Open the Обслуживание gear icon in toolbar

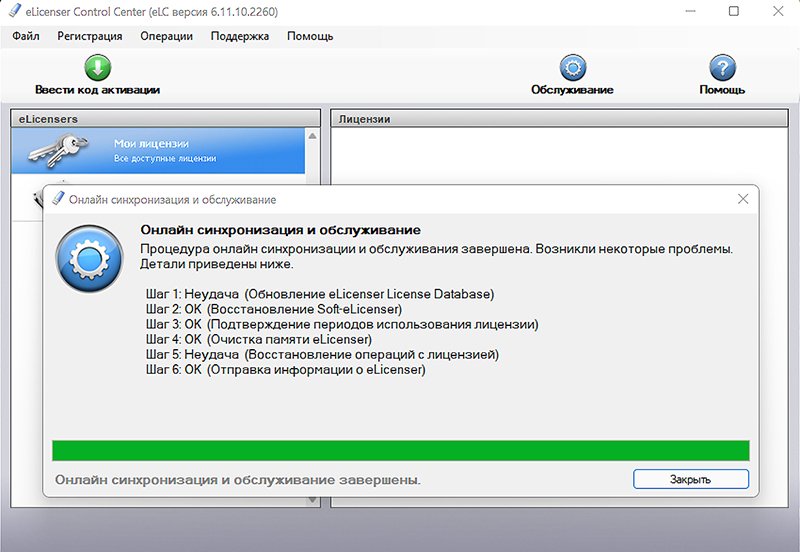pyautogui.click(x=572, y=68)
